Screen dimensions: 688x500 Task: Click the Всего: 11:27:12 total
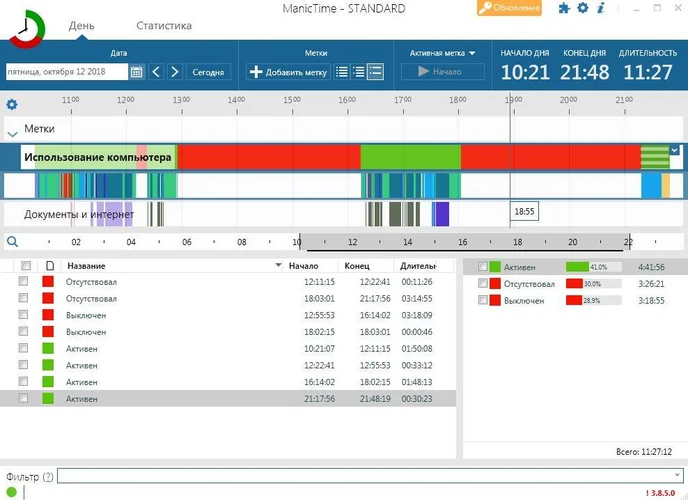click(x=644, y=451)
